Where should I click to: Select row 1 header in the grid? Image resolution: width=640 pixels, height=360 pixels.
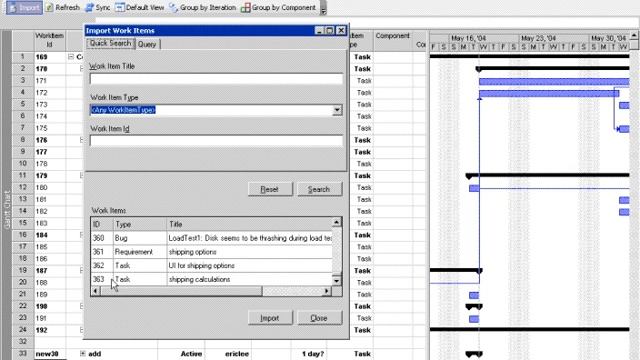click(x=23, y=57)
